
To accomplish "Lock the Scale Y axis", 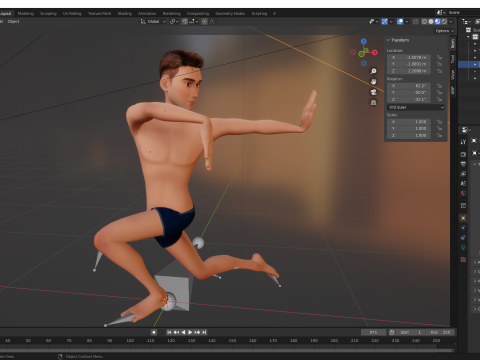I will [x=439, y=128].
